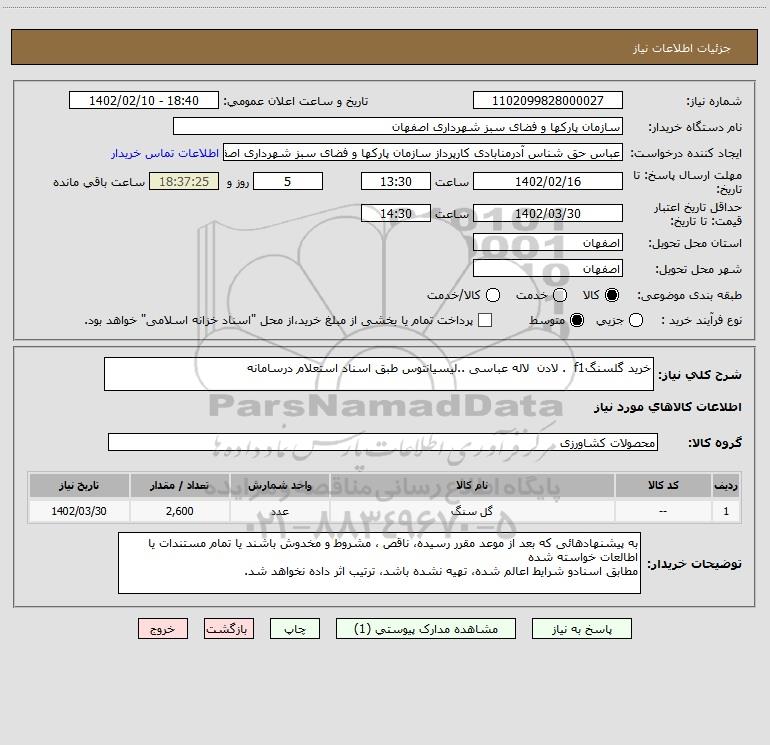Image resolution: width=770 pixels, height=745 pixels.
Task: Click the ردیف column header
Action: coord(726,485)
